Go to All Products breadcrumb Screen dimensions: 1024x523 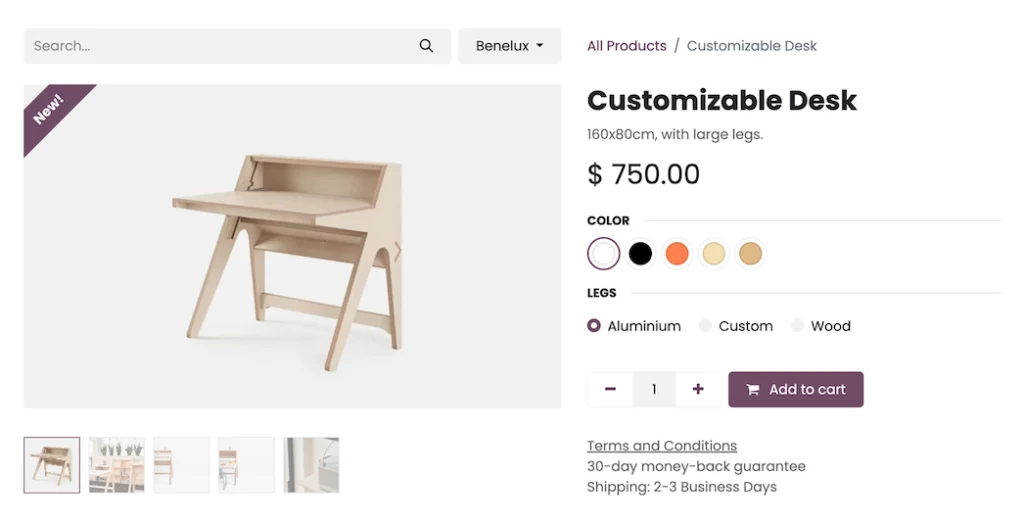(626, 46)
